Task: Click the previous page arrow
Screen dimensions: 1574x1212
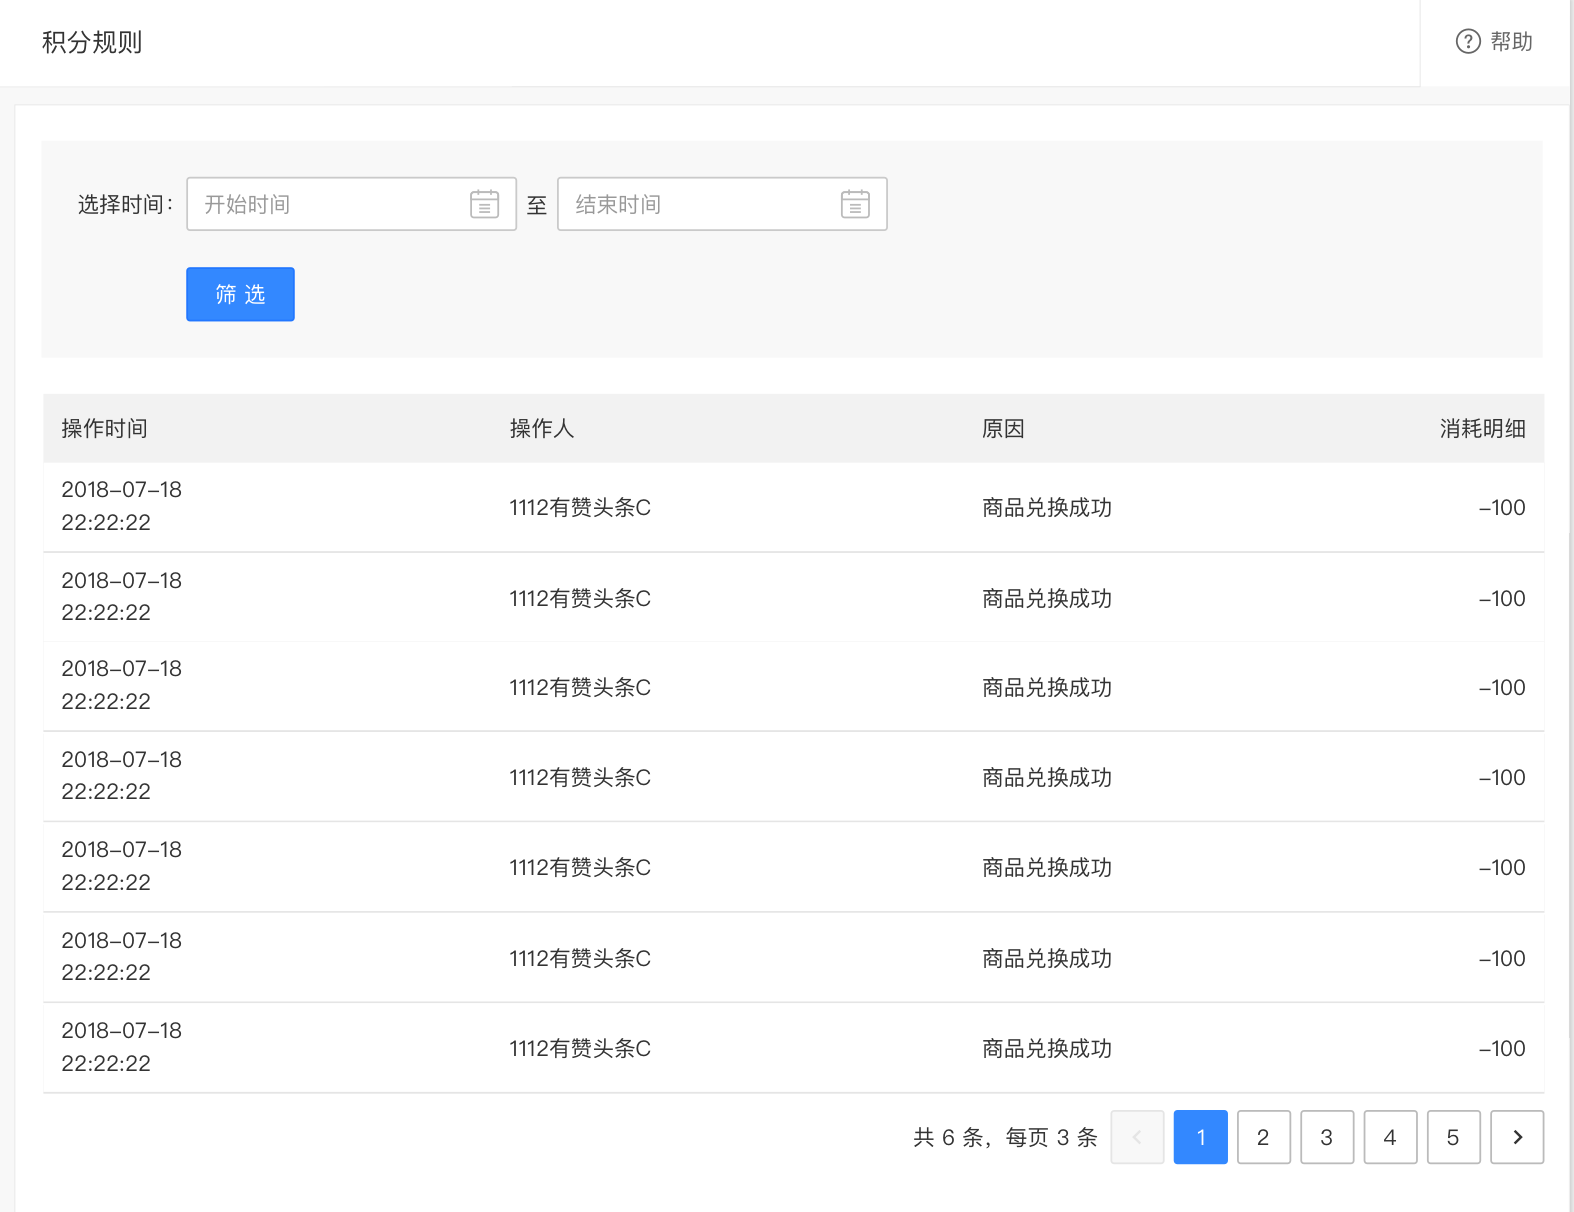Action: click(x=1137, y=1137)
